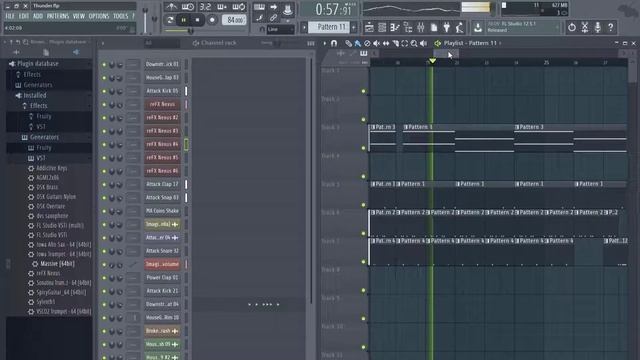
Task: Mute the reFX Nexus #2 channel
Action: pyautogui.click(x=104, y=118)
